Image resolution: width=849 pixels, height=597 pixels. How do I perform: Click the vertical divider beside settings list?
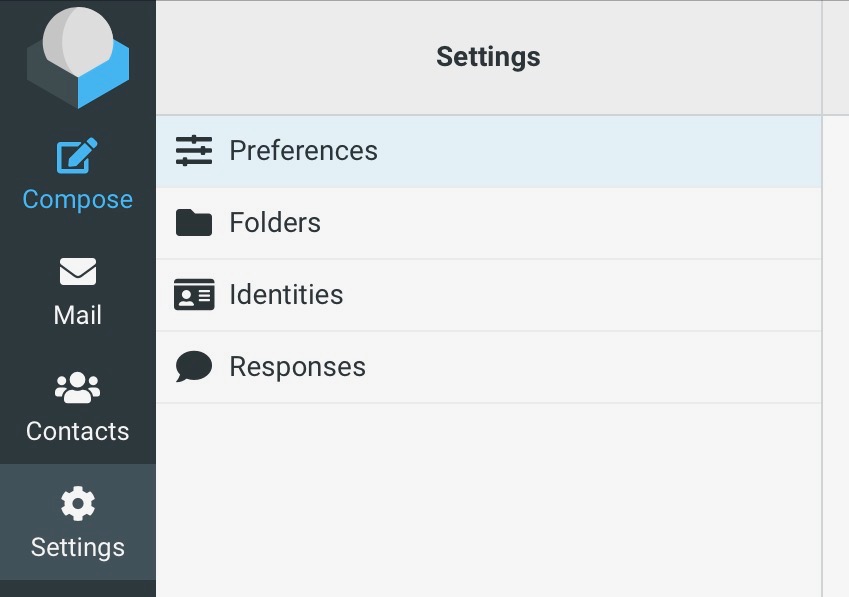[x=822, y=298]
